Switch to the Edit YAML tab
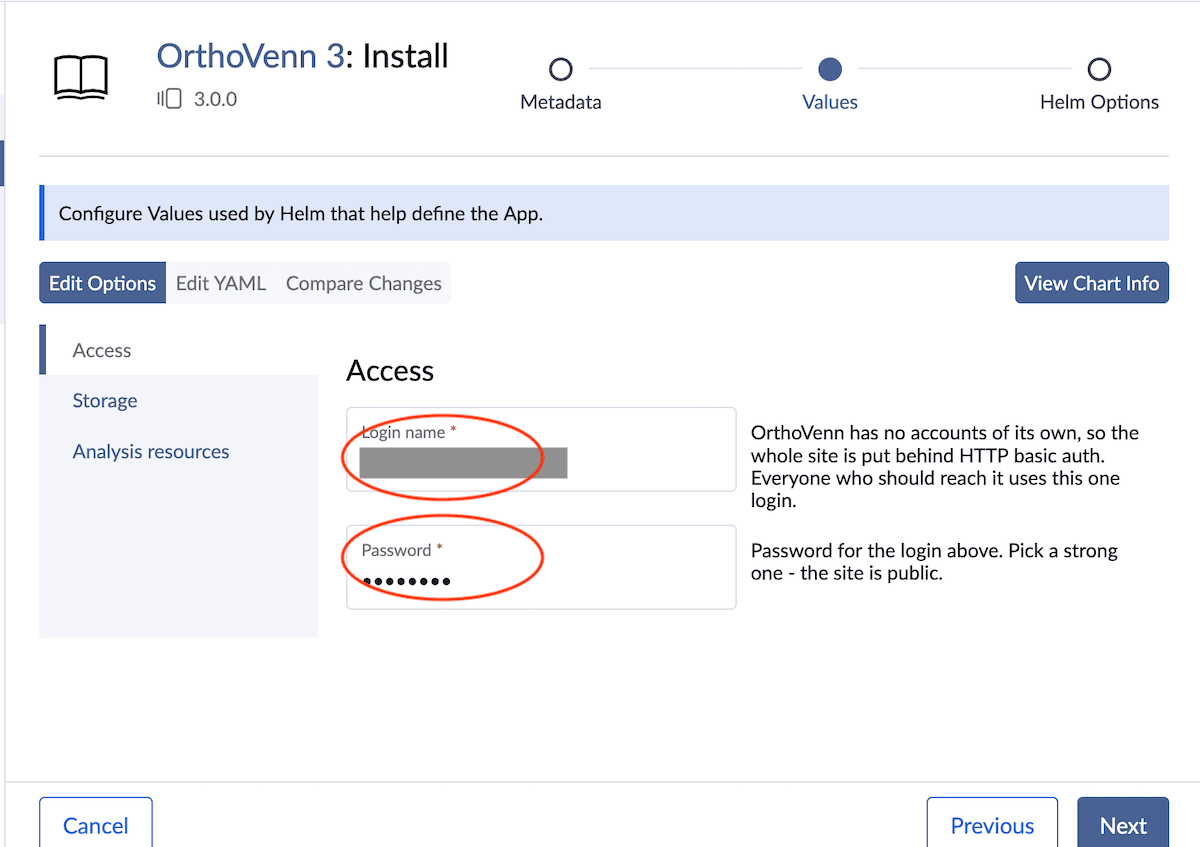The height and width of the screenshot is (847, 1200). pos(221,283)
